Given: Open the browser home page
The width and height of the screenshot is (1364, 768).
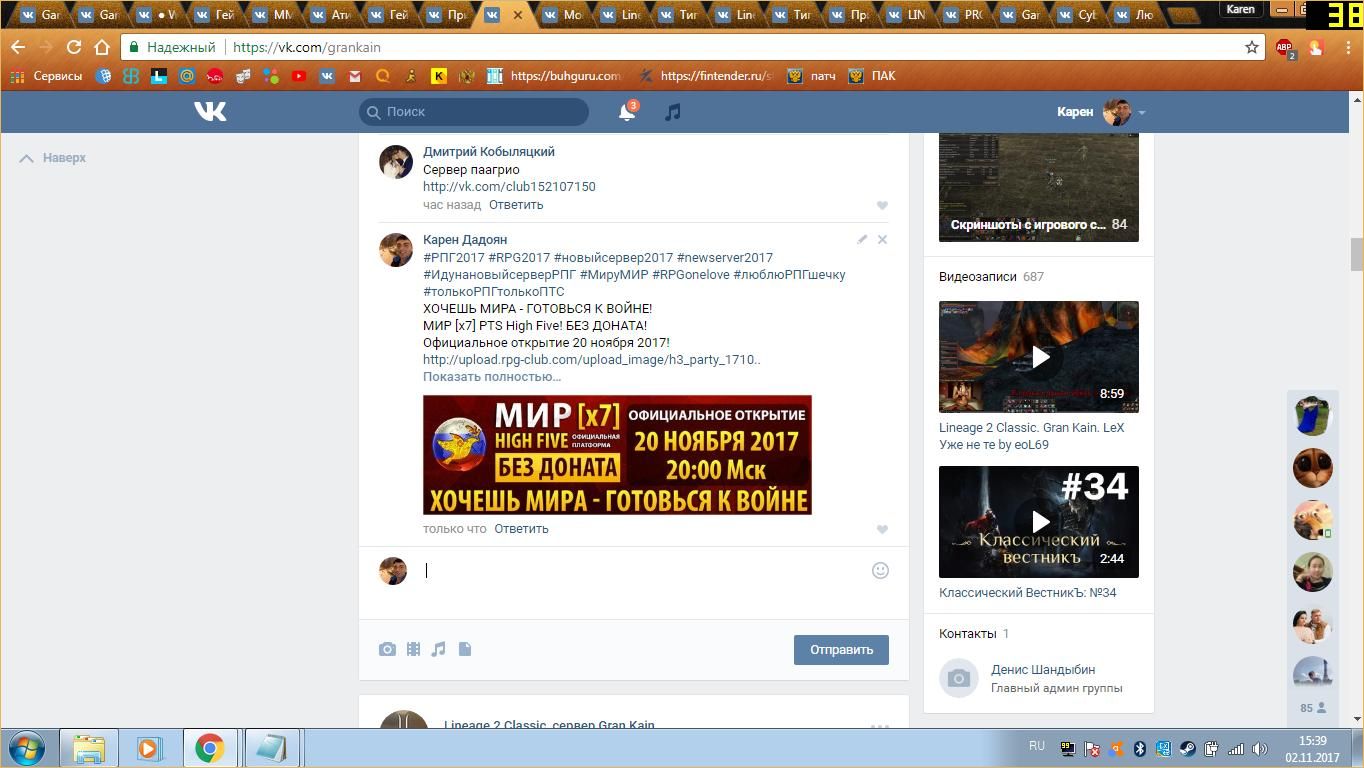Looking at the screenshot, I should point(101,47).
